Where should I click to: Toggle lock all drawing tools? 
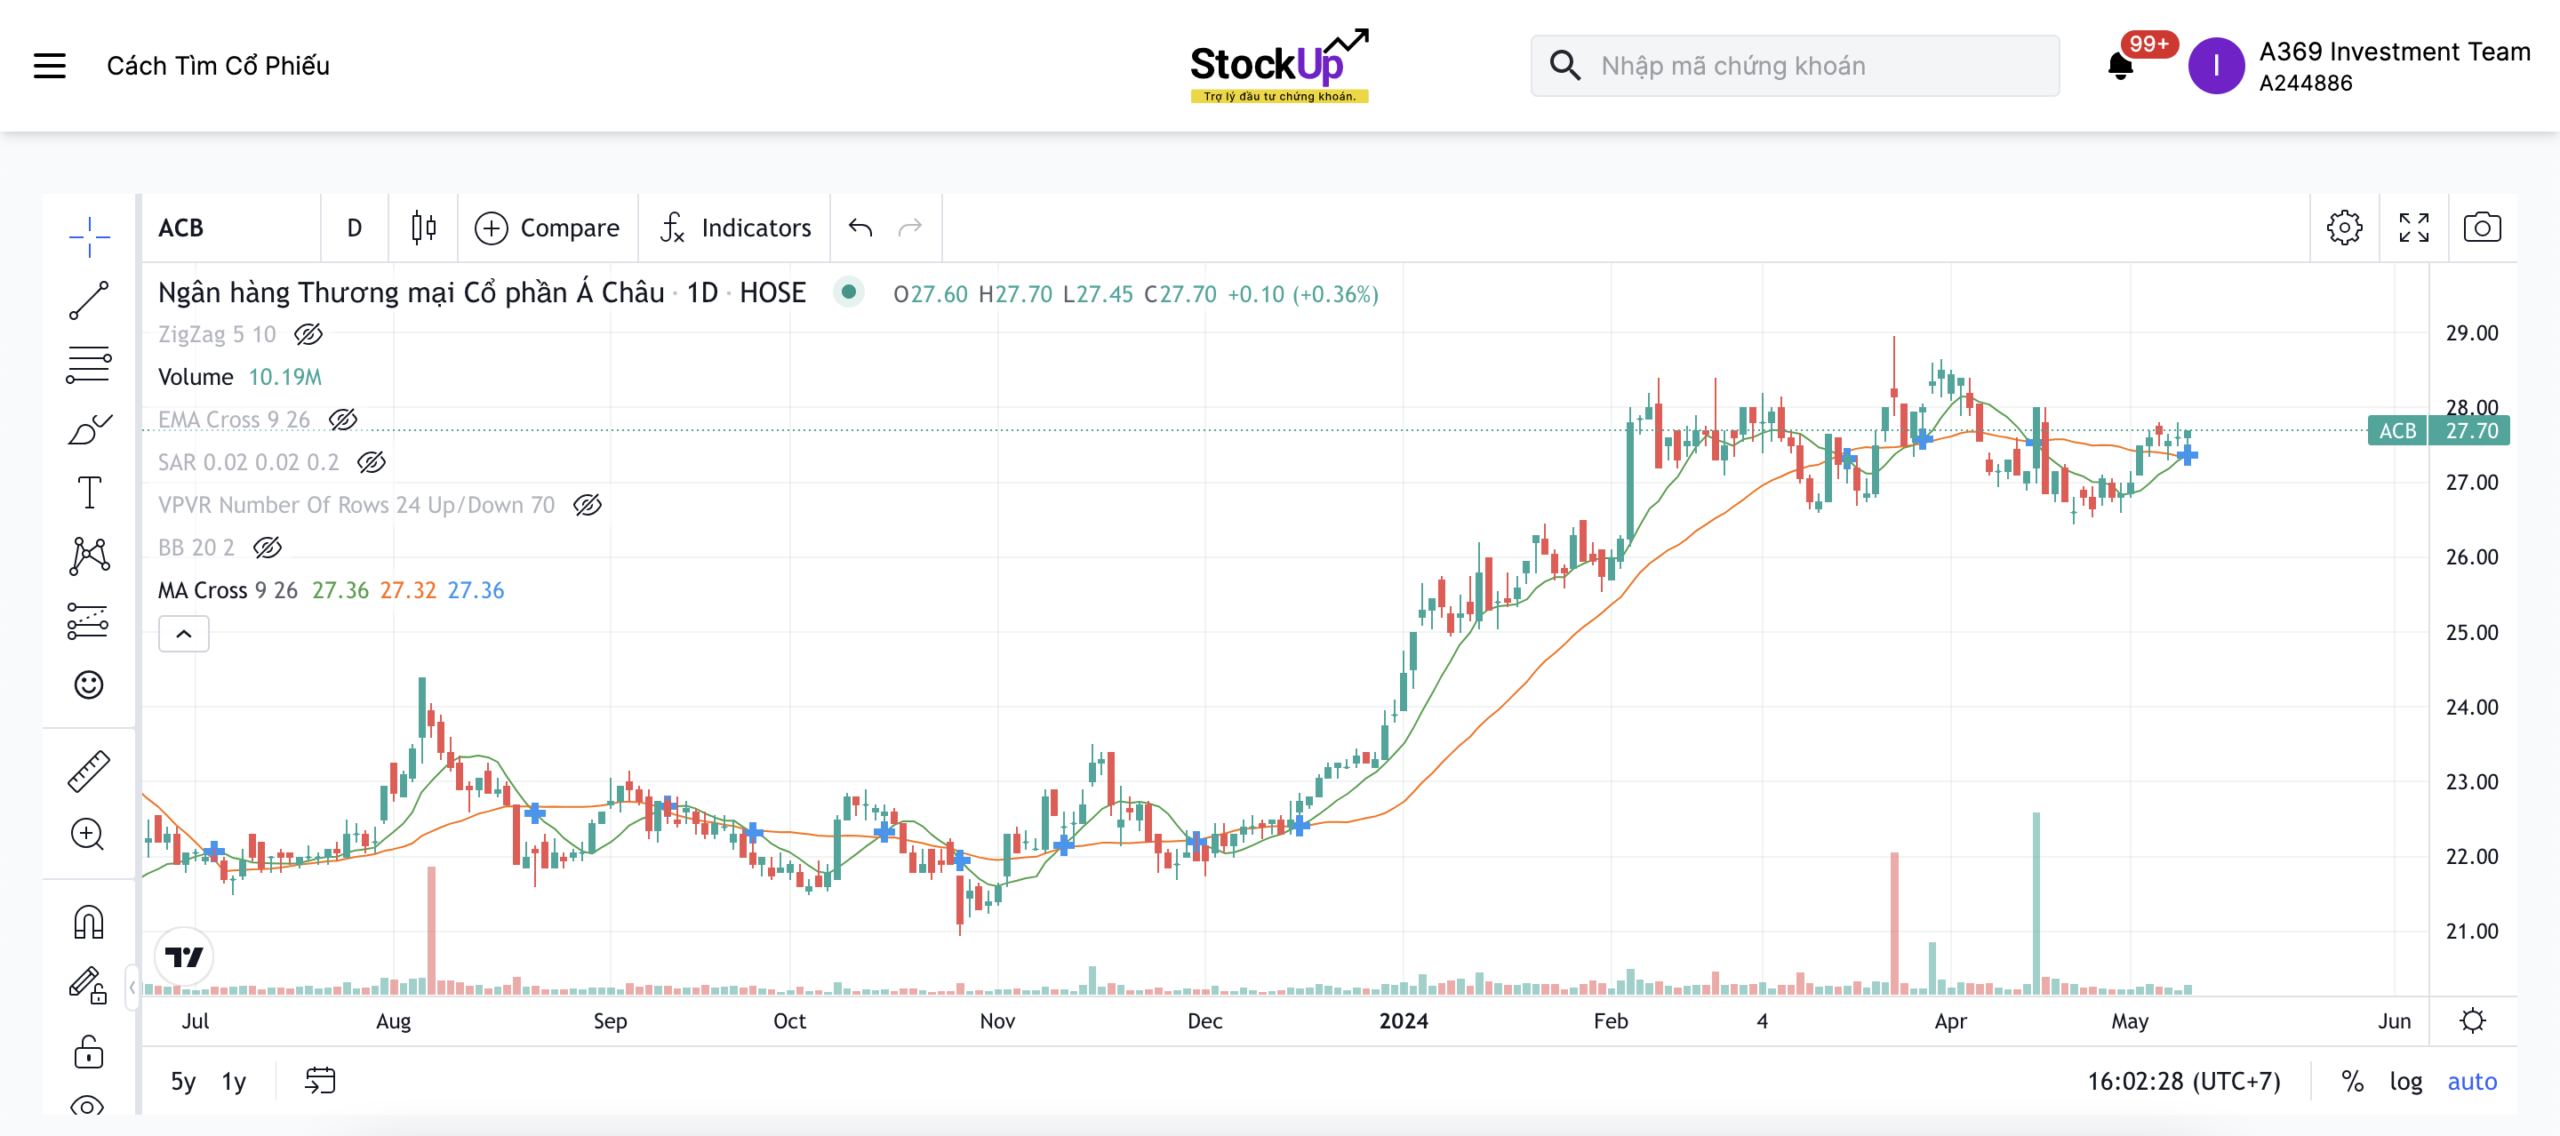pos(88,1052)
